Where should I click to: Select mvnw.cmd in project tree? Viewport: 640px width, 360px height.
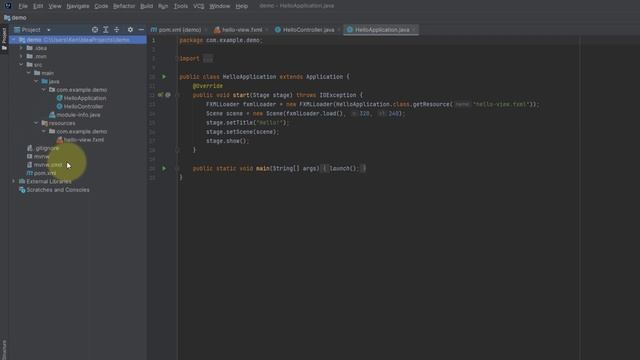48,165
